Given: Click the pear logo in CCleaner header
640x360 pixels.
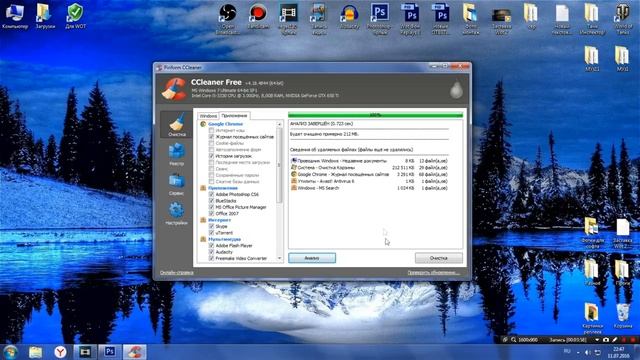Looking at the screenshot, I should point(456,89).
